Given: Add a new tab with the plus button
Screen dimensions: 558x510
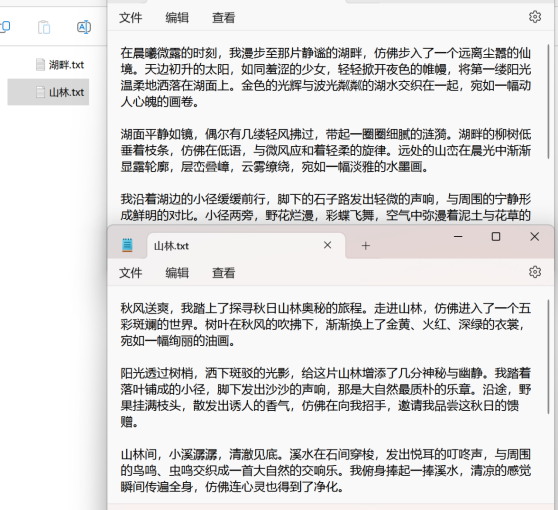Looking at the screenshot, I should (x=365, y=246).
